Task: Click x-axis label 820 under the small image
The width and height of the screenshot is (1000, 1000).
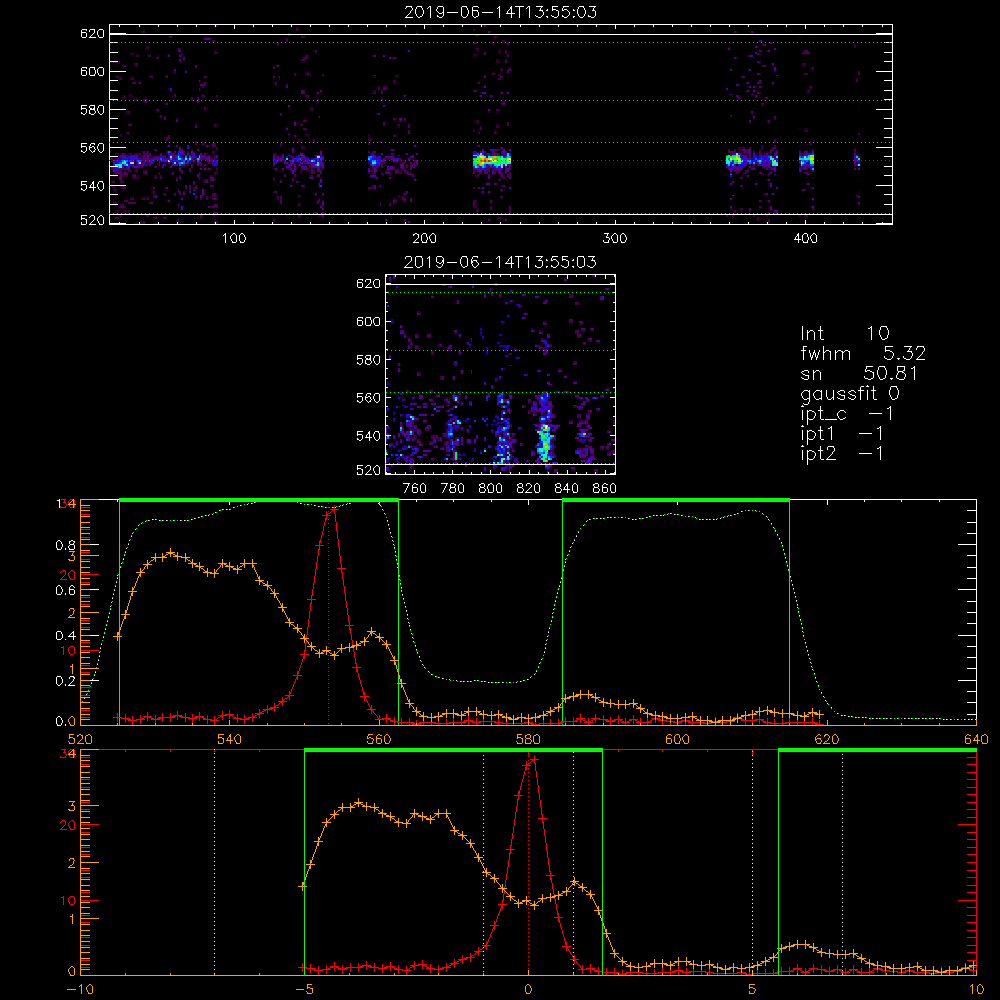Action: [x=529, y=489]
